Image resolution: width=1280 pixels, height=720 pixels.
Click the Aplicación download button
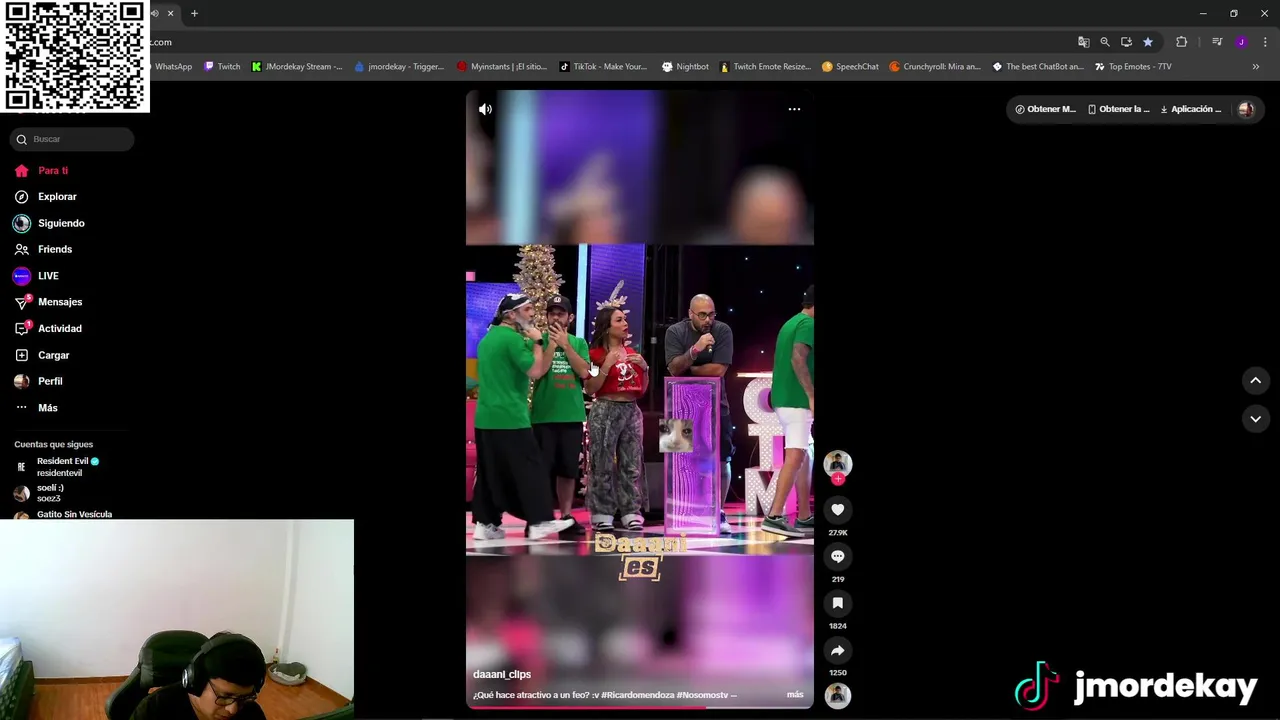click(x=1191, y=109)
